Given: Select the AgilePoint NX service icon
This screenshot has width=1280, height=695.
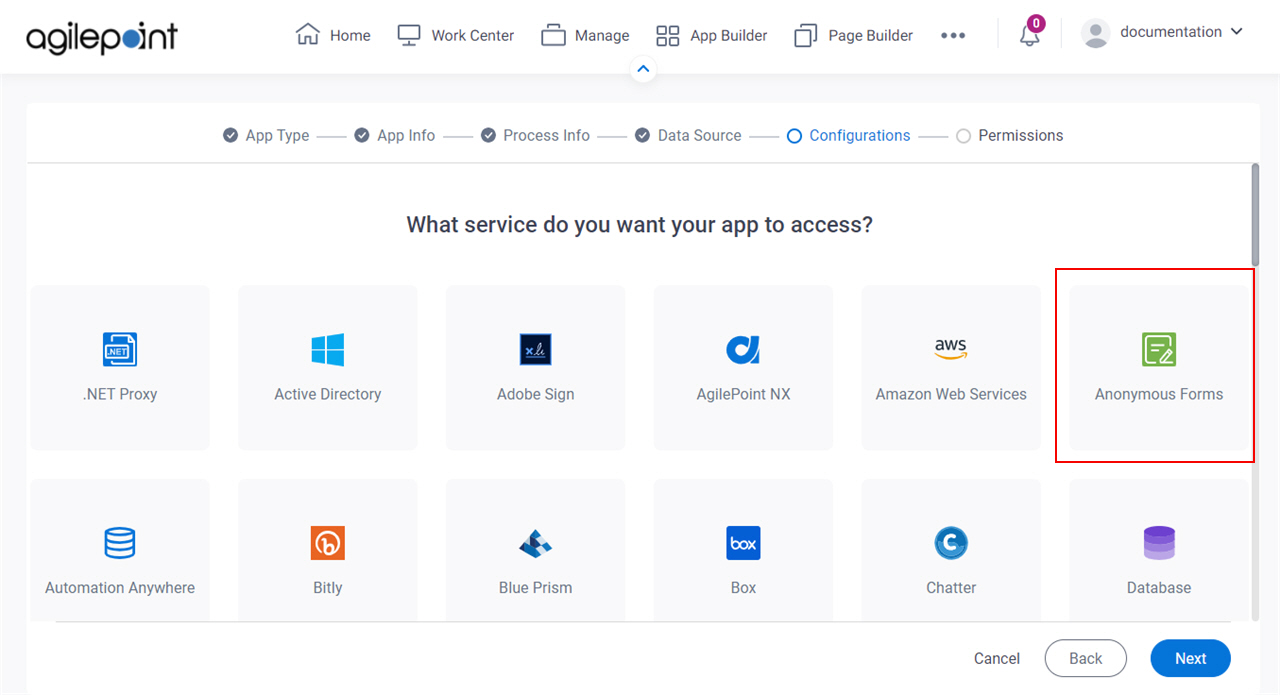Looking at the screenshot, I should (x=743, y=350).
